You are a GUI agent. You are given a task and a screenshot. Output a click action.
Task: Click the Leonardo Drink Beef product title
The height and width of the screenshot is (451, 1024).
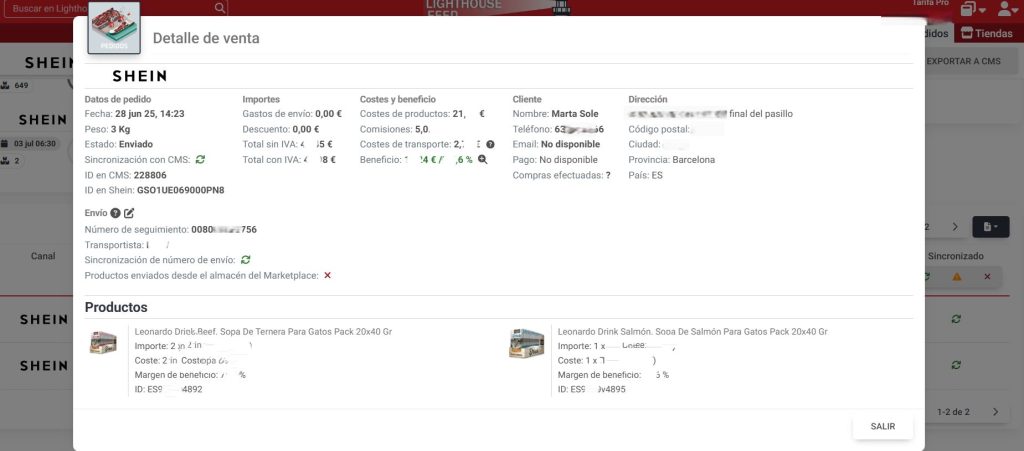[x=263, y=332]
